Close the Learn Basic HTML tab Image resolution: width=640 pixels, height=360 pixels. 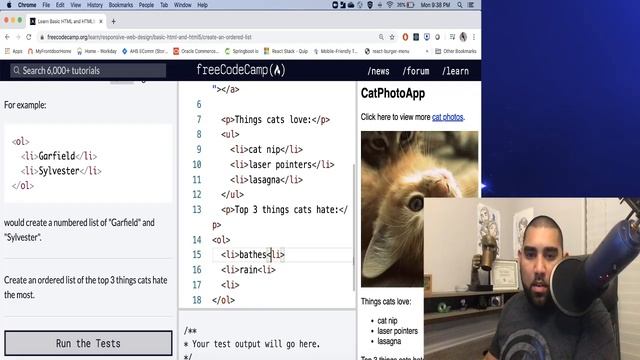point(101,21)
